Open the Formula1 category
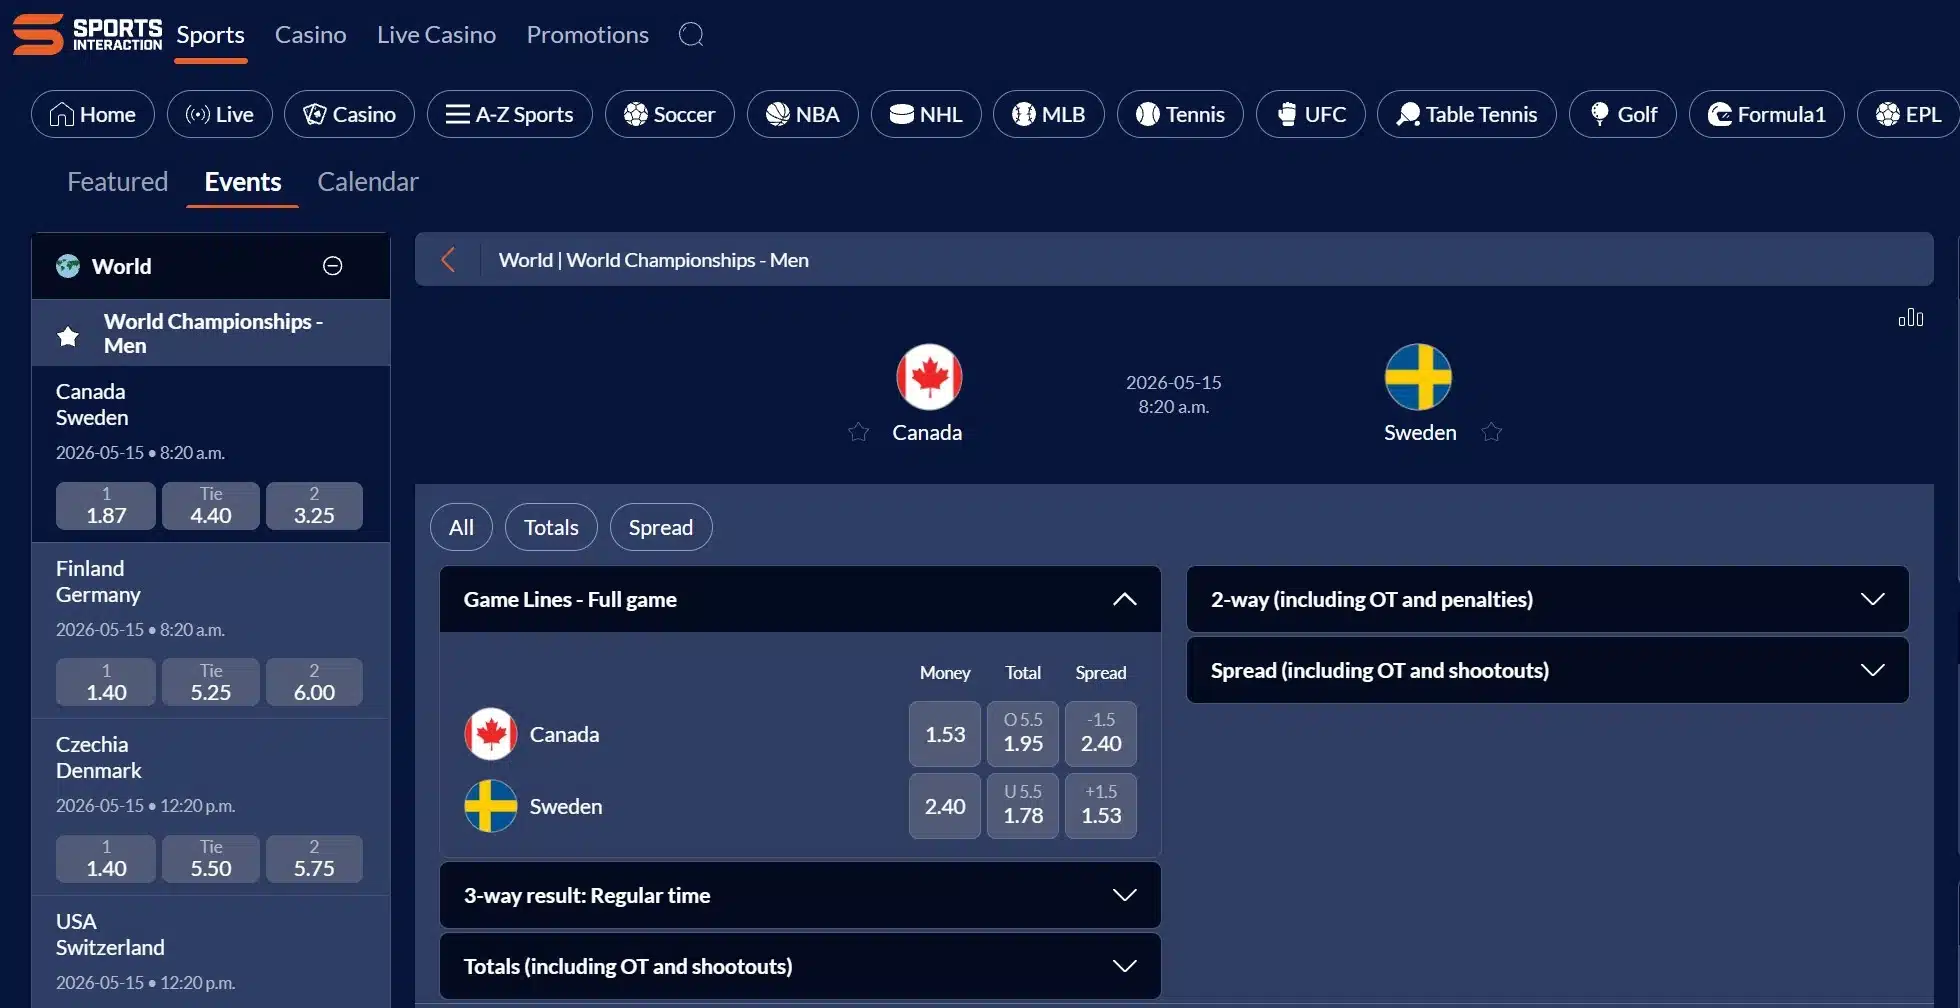1960x1008 pixels. coord(1767,114)
